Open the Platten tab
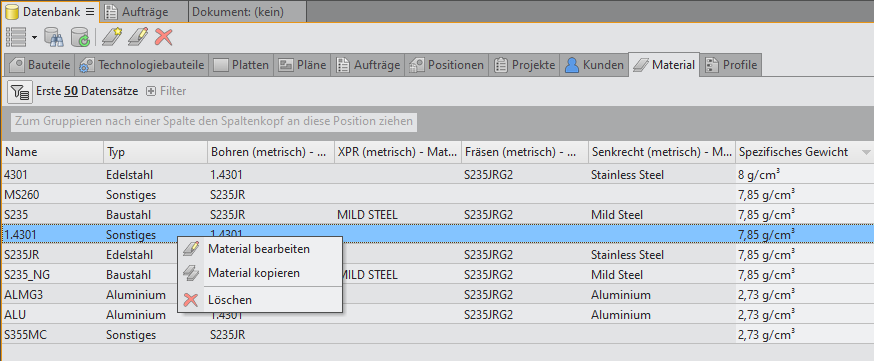 (x=242, y=65)
